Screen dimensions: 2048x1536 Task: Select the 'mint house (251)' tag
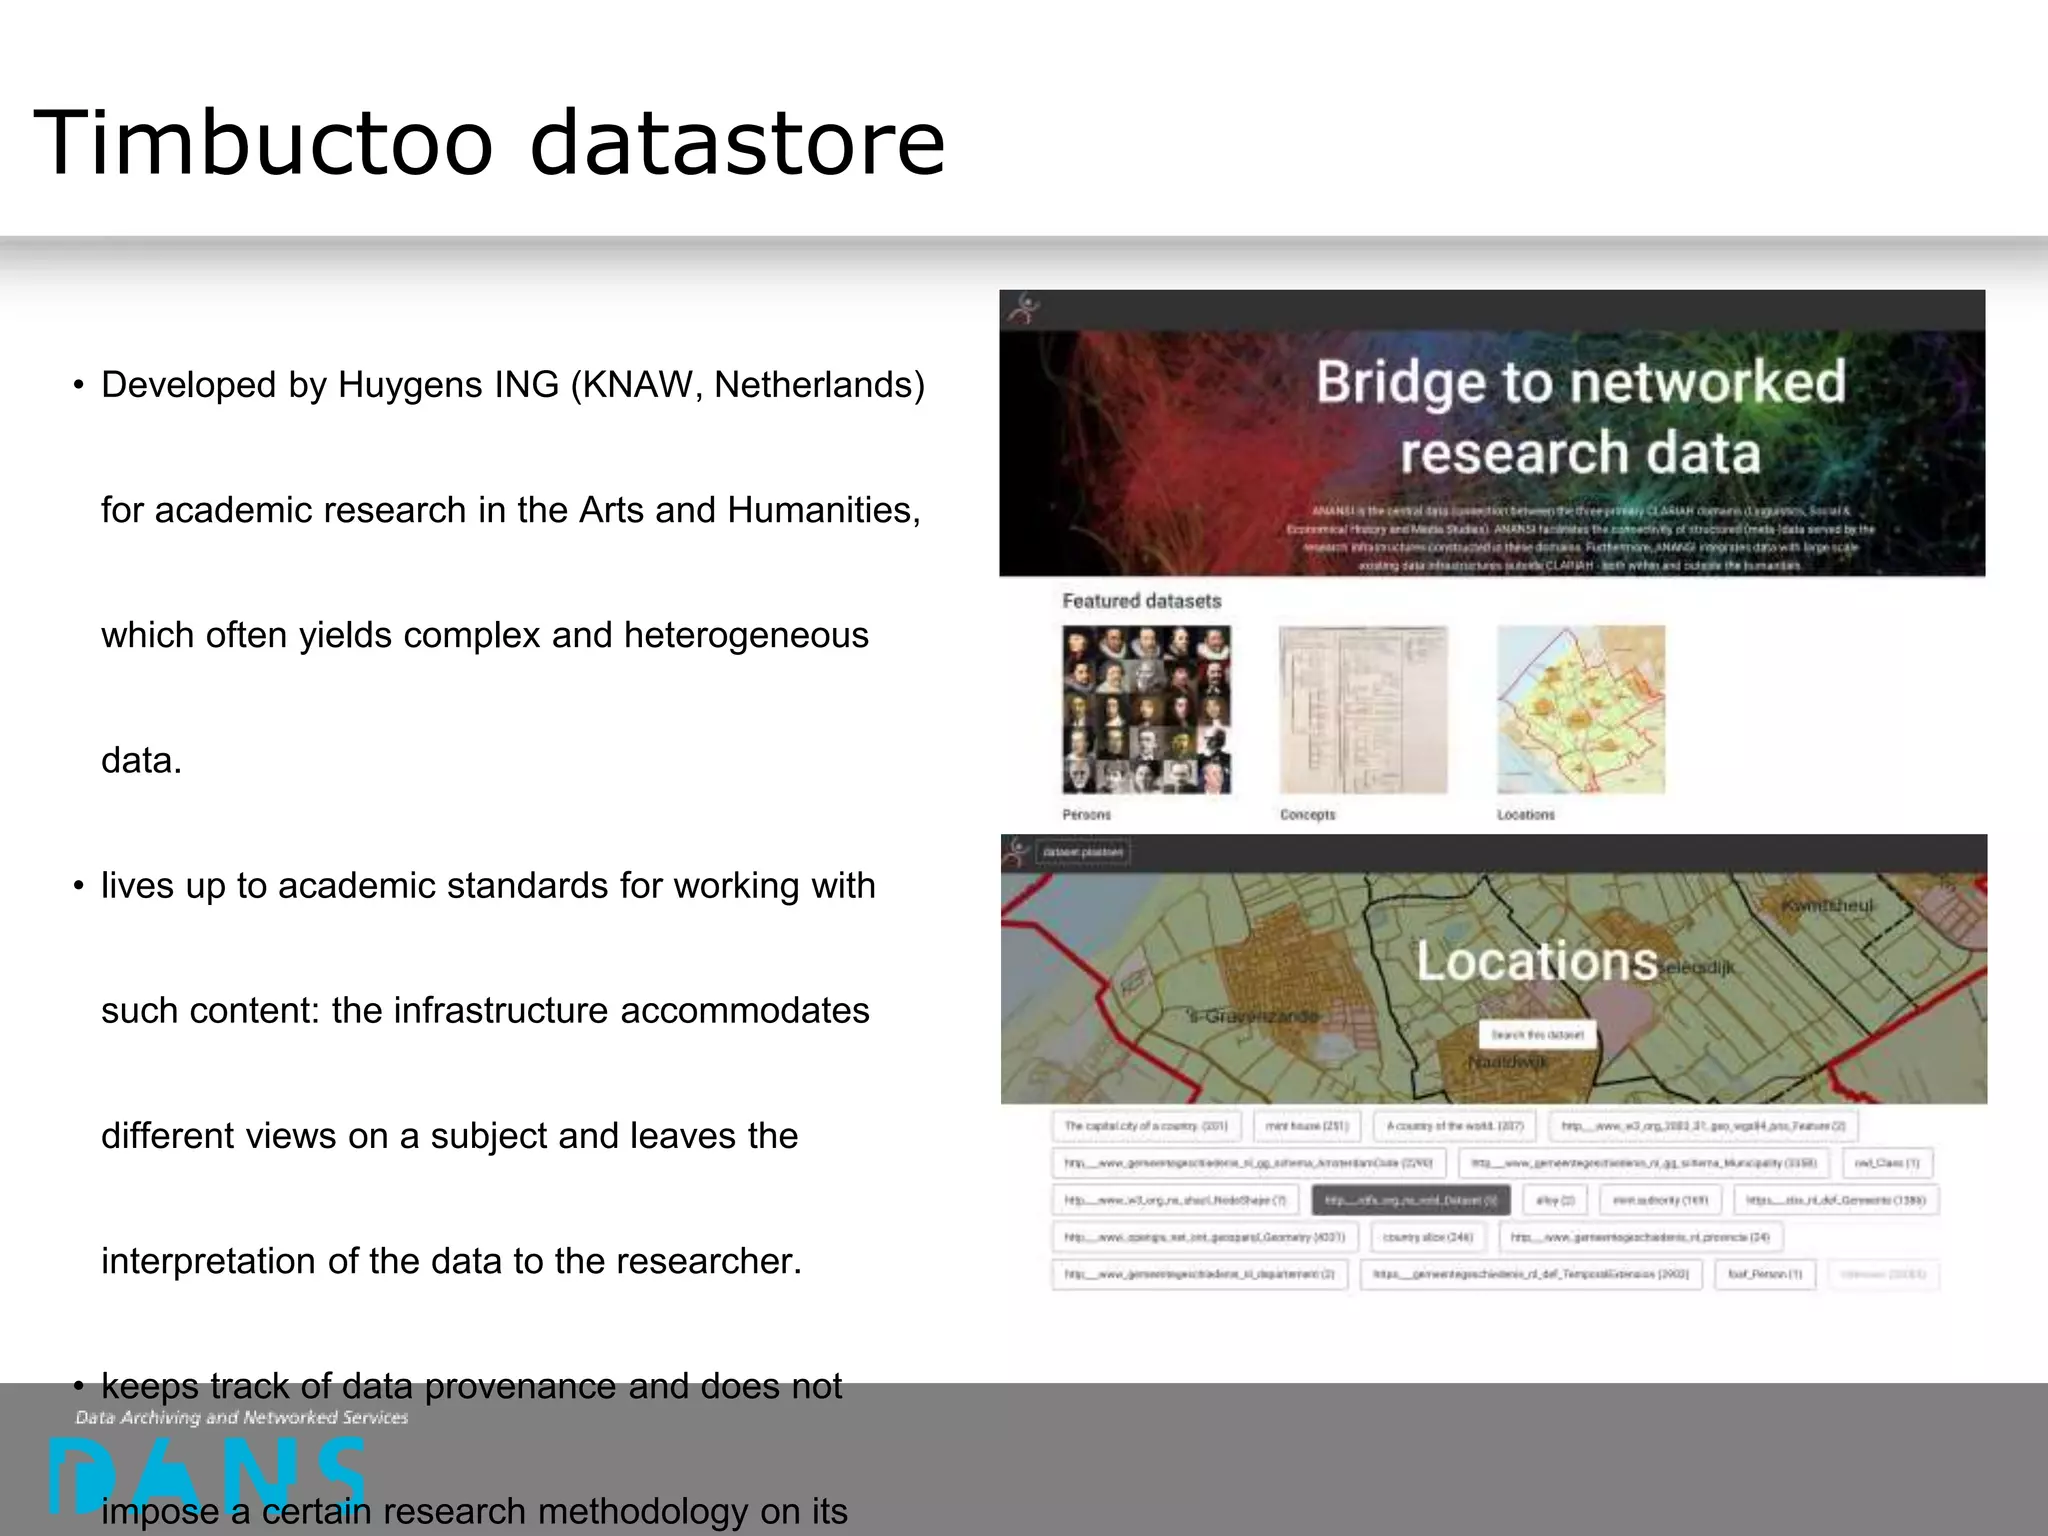click(1307, 1126)
